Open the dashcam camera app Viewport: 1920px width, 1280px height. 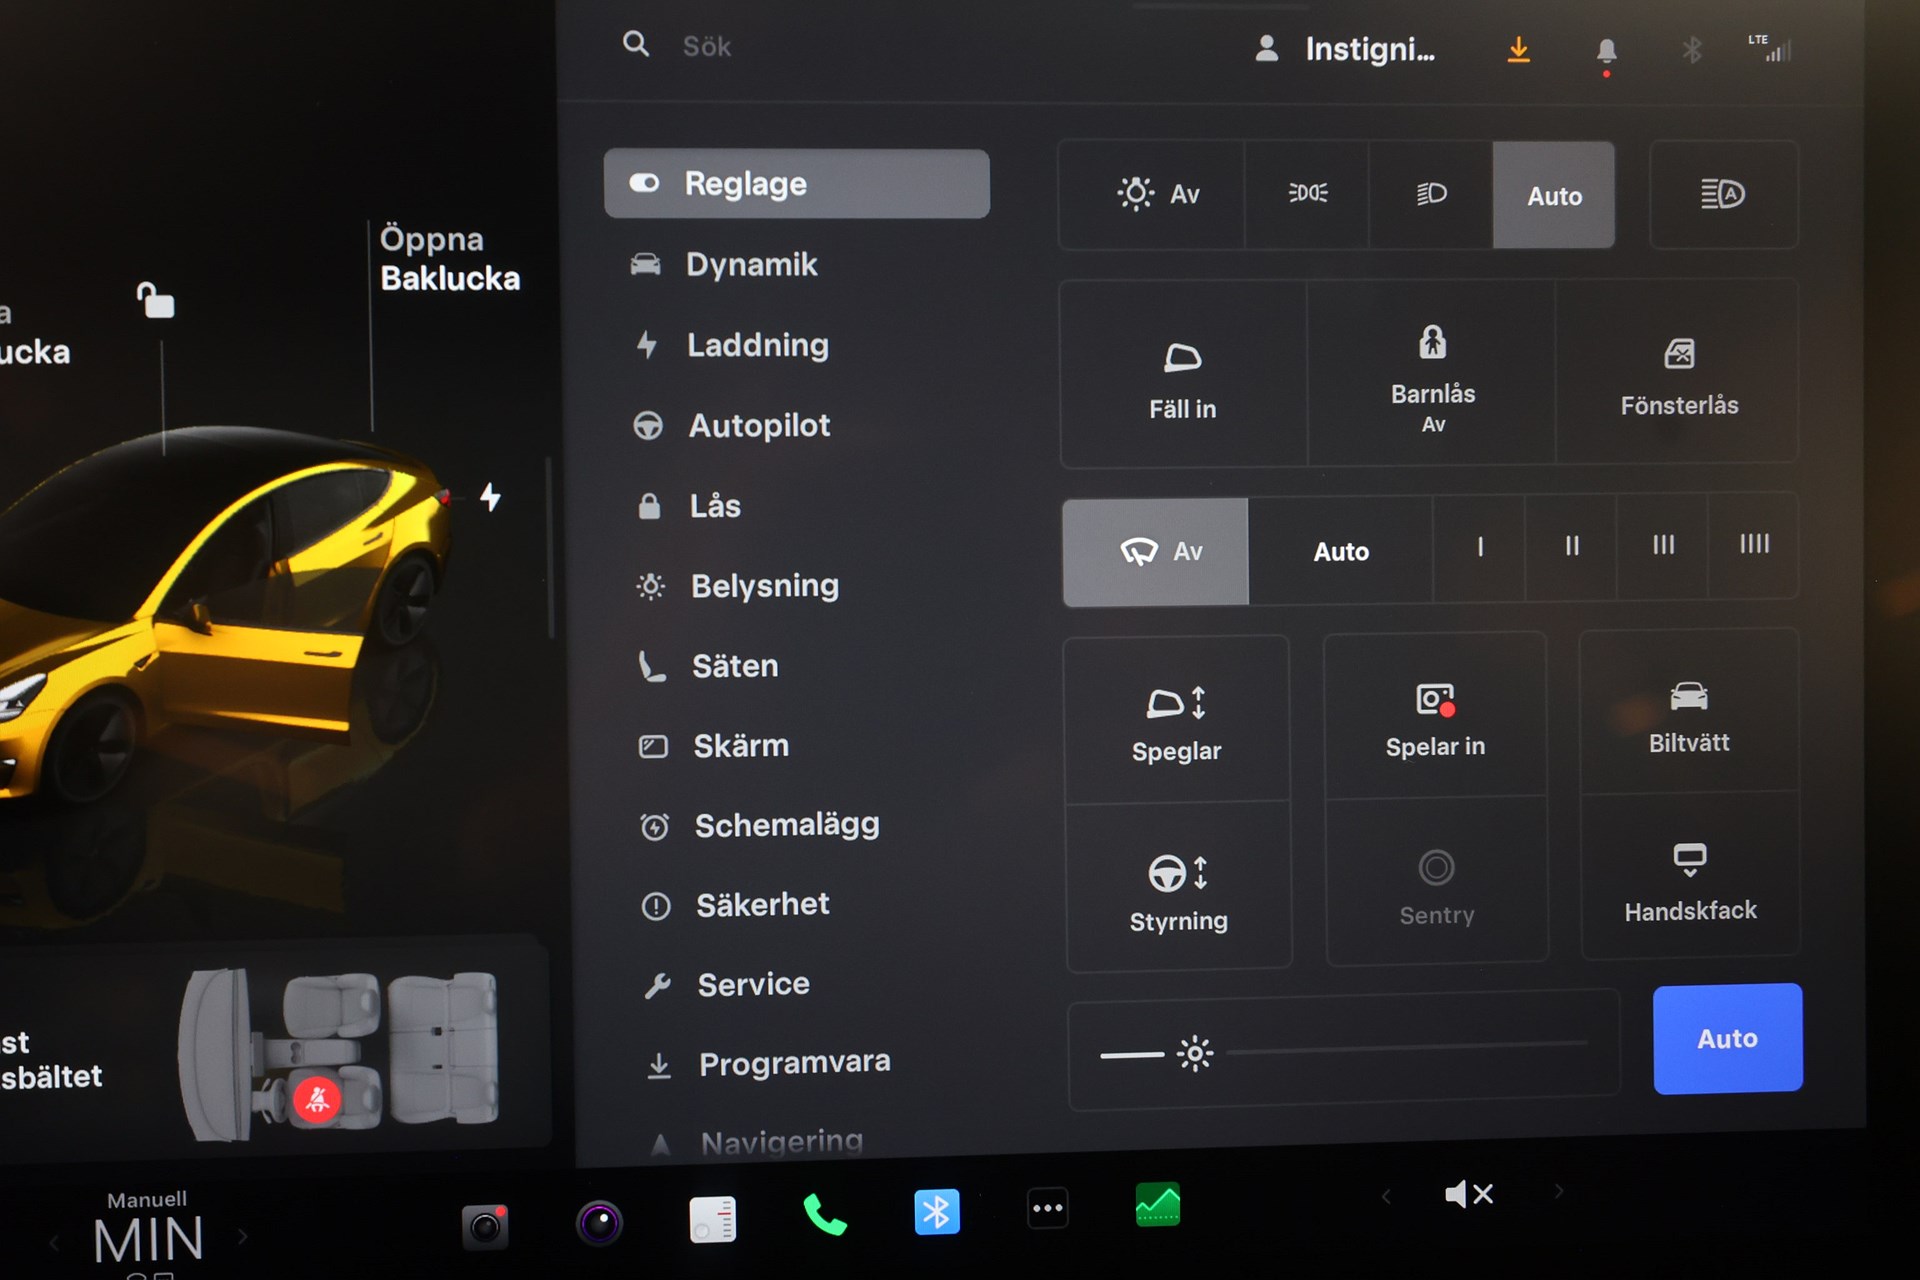click(485, 1226)
